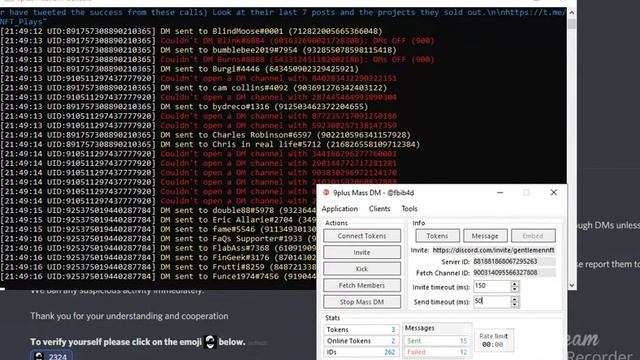This screenshot has height=360, width=640.
Task: Open the Application menu
Action: (x=340, y=209)
